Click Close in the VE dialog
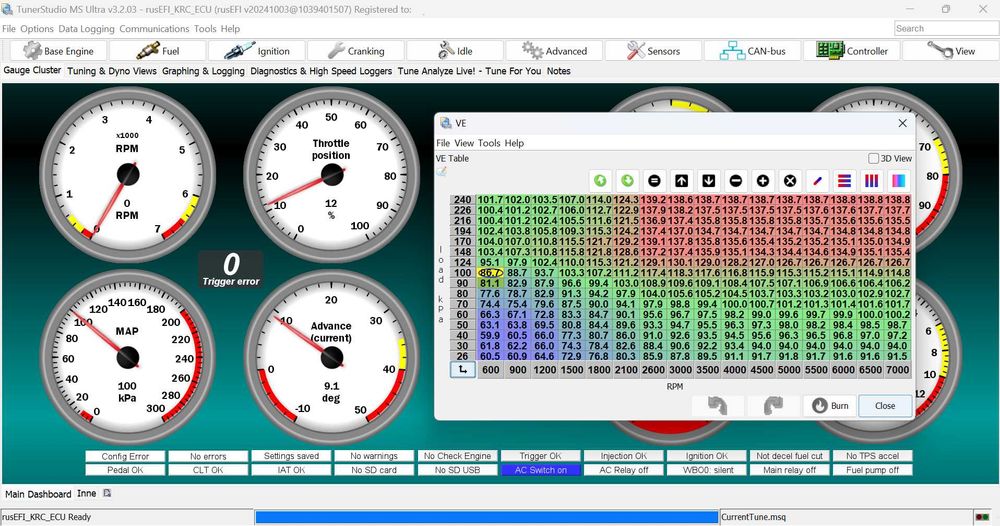The width and height of the screenshot is (1000, 526). pos(884,406)
